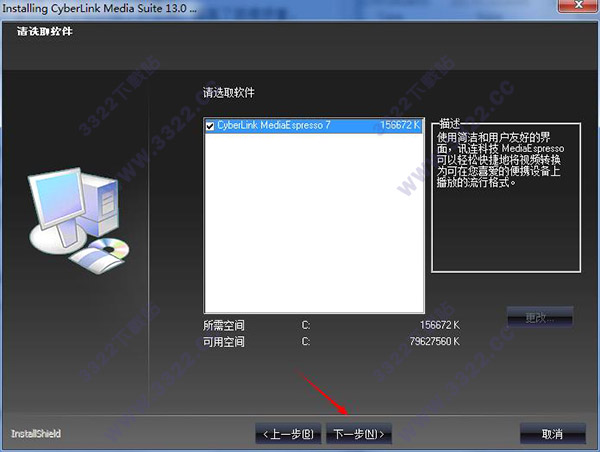The height and width of the screenshot is (452, 600).
Task: Click the 可用空间 available space label
Action: (224, 342)
